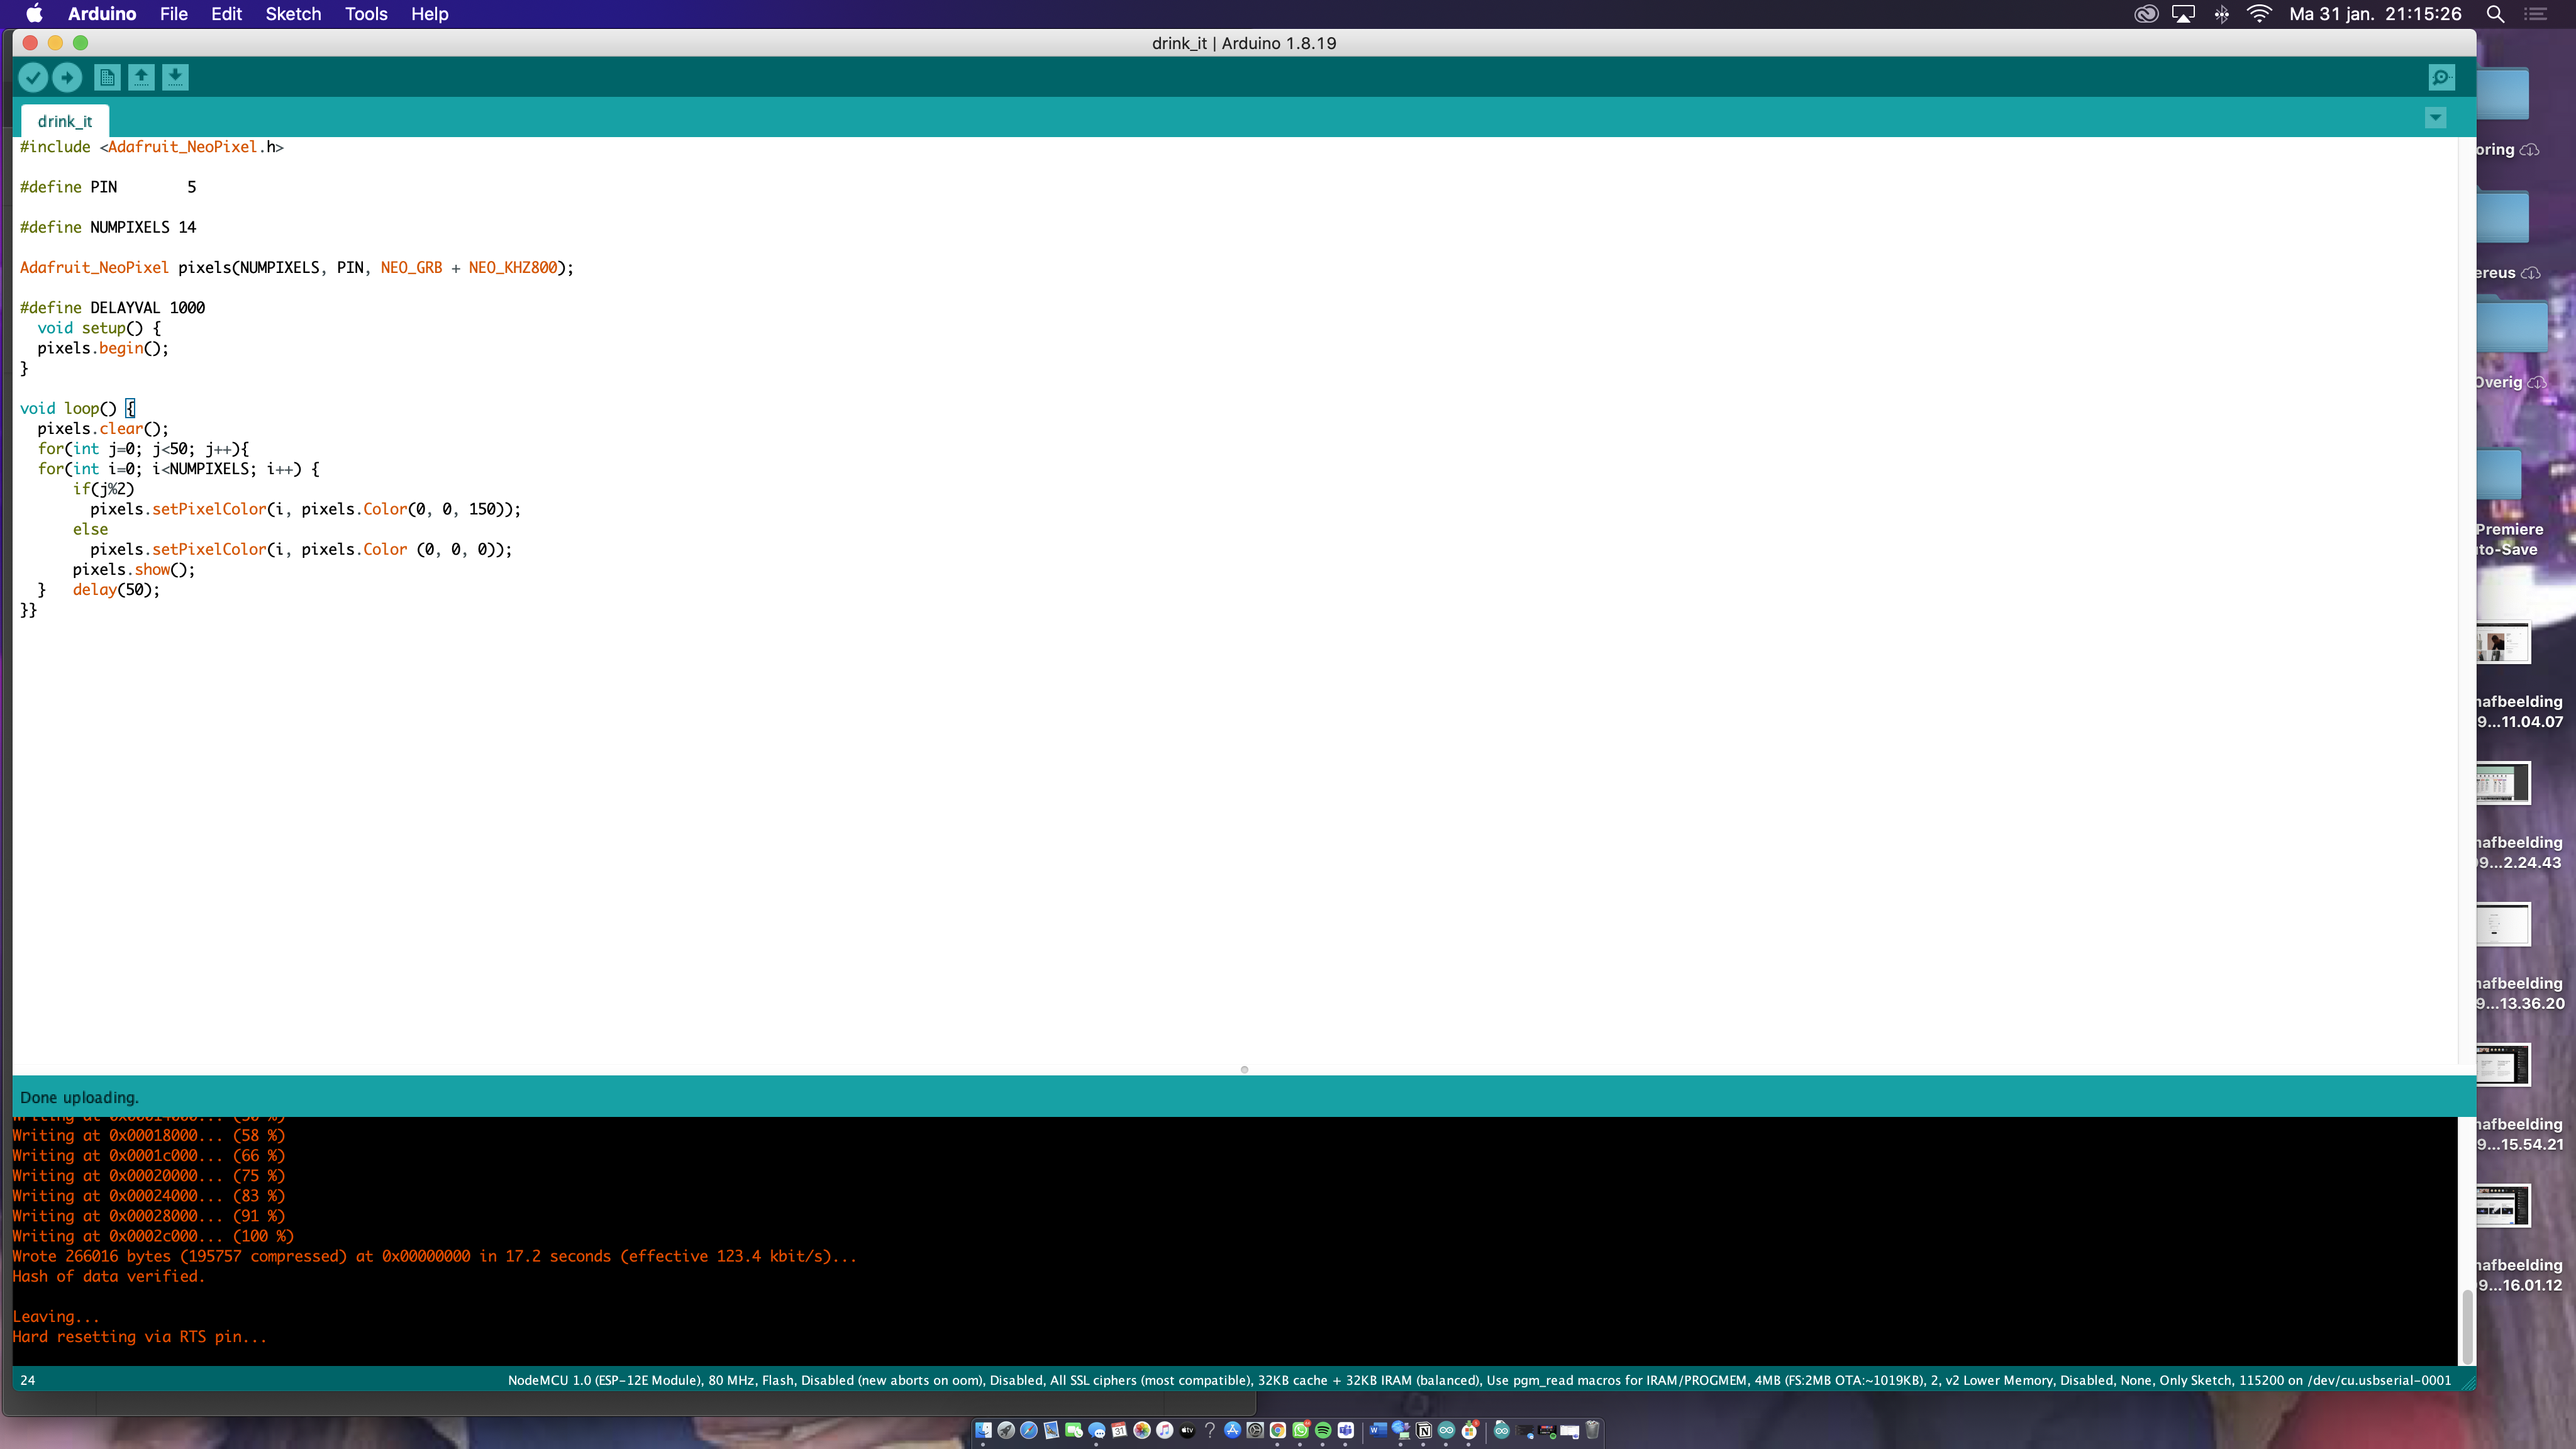Open Microsoft Teams from the Dock
The height and width of the screenshot is (1449, 2576).
tap(1346, 1430)
